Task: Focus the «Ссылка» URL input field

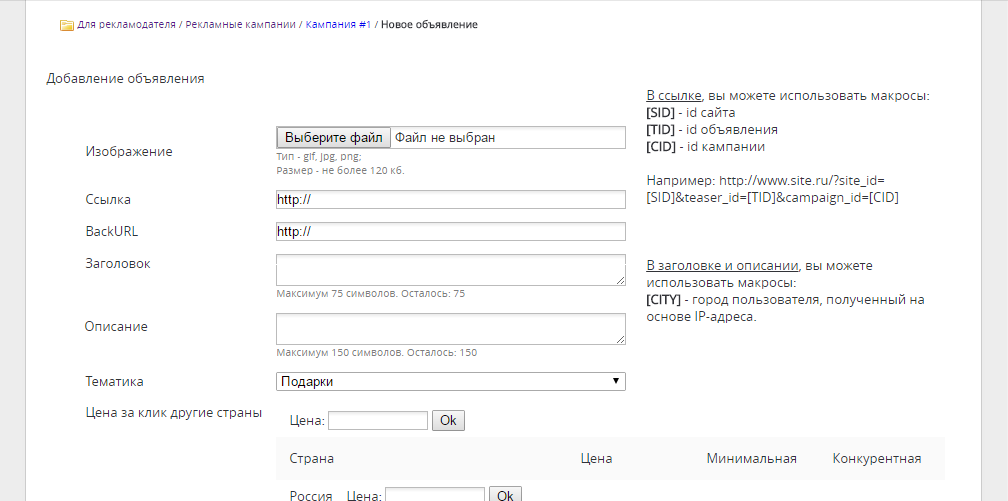Action: click(451, 200)
